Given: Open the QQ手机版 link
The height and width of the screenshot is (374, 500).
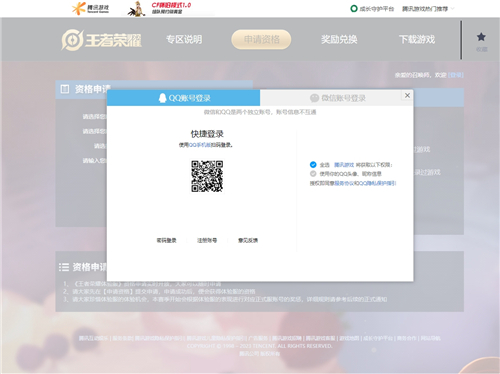Looking at the screenshot, I should click(200, 145).
